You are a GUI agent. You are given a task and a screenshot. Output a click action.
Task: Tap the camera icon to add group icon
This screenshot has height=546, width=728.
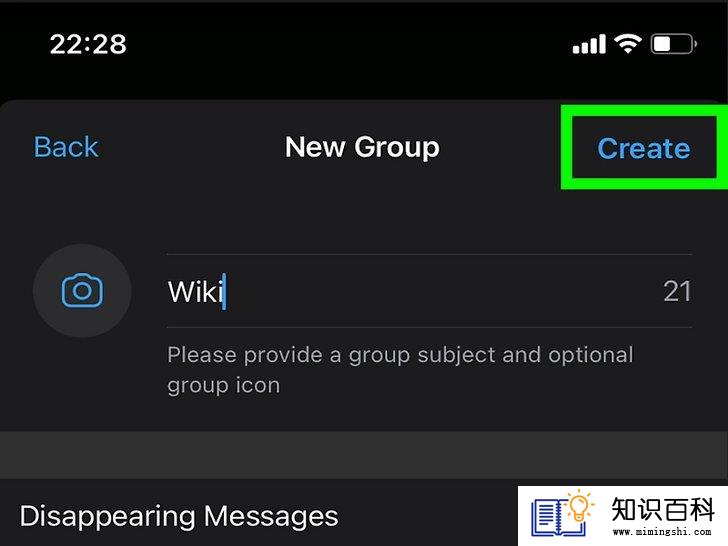pos(82,291)
